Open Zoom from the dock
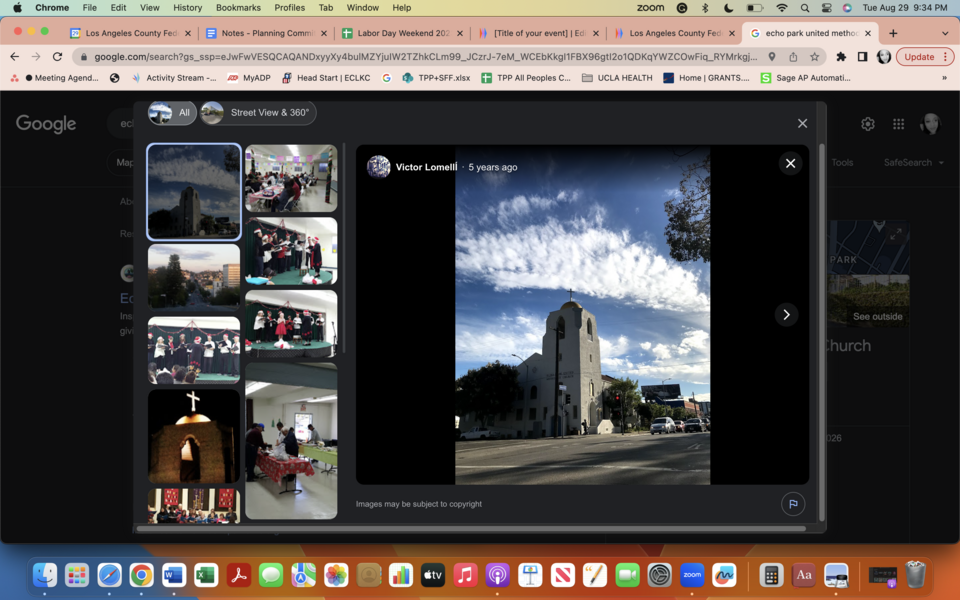This screenshot has height=600, width=960. tap(691, 575)
